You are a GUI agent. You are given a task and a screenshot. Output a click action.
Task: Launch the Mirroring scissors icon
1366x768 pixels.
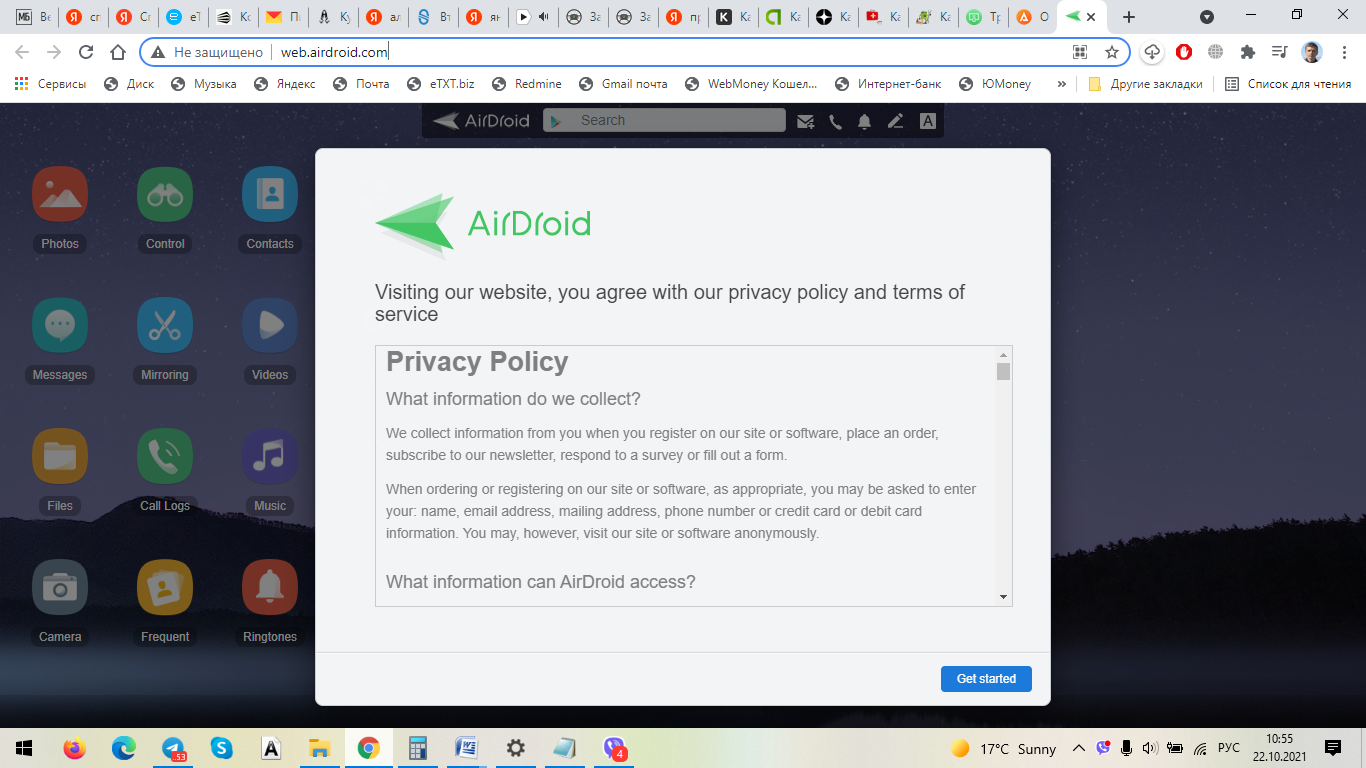point(165,326)
